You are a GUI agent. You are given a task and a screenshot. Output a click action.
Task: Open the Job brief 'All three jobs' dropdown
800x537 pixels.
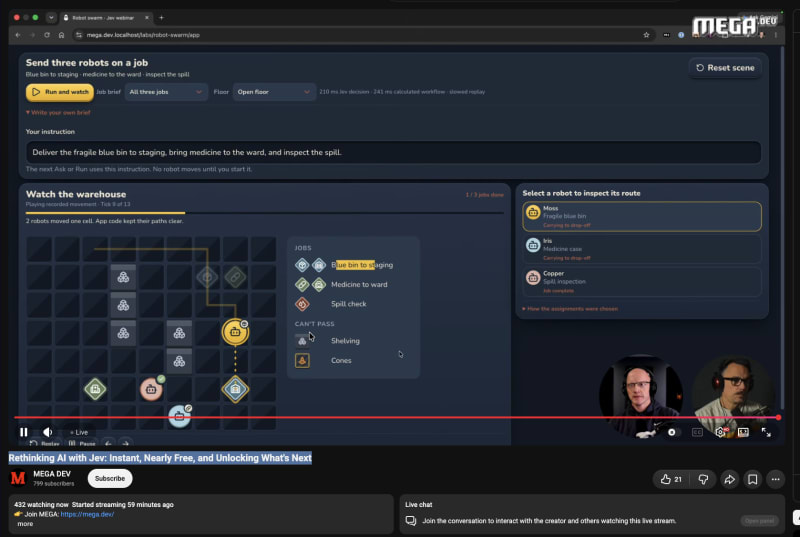(166, 92)
